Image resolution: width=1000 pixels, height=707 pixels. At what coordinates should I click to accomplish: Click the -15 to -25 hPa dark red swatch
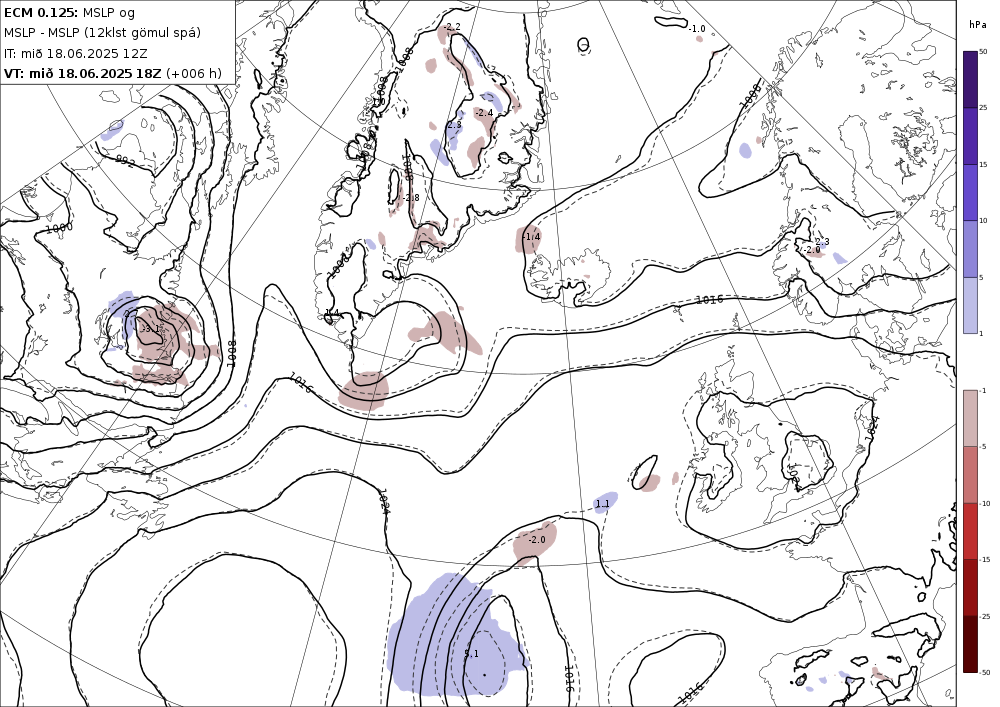970,587
